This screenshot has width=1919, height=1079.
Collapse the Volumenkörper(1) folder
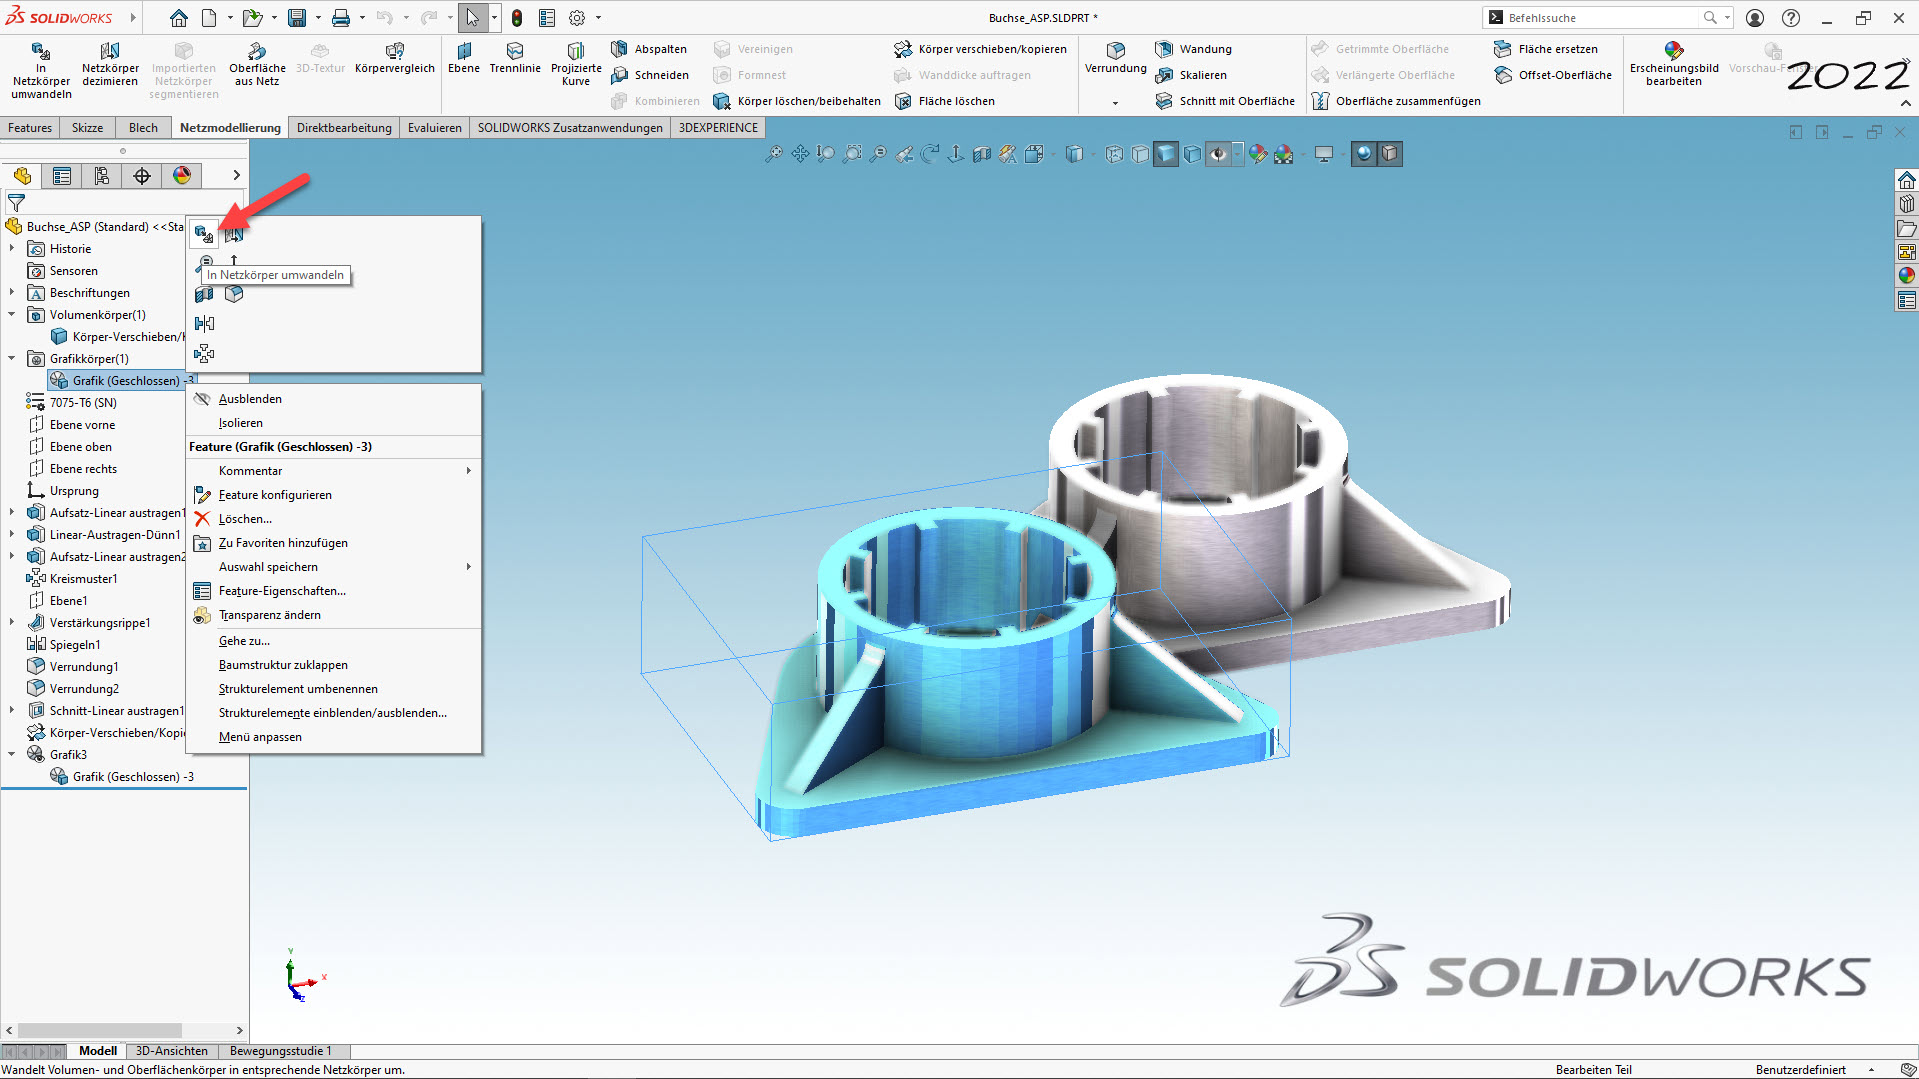click(12, 315)
